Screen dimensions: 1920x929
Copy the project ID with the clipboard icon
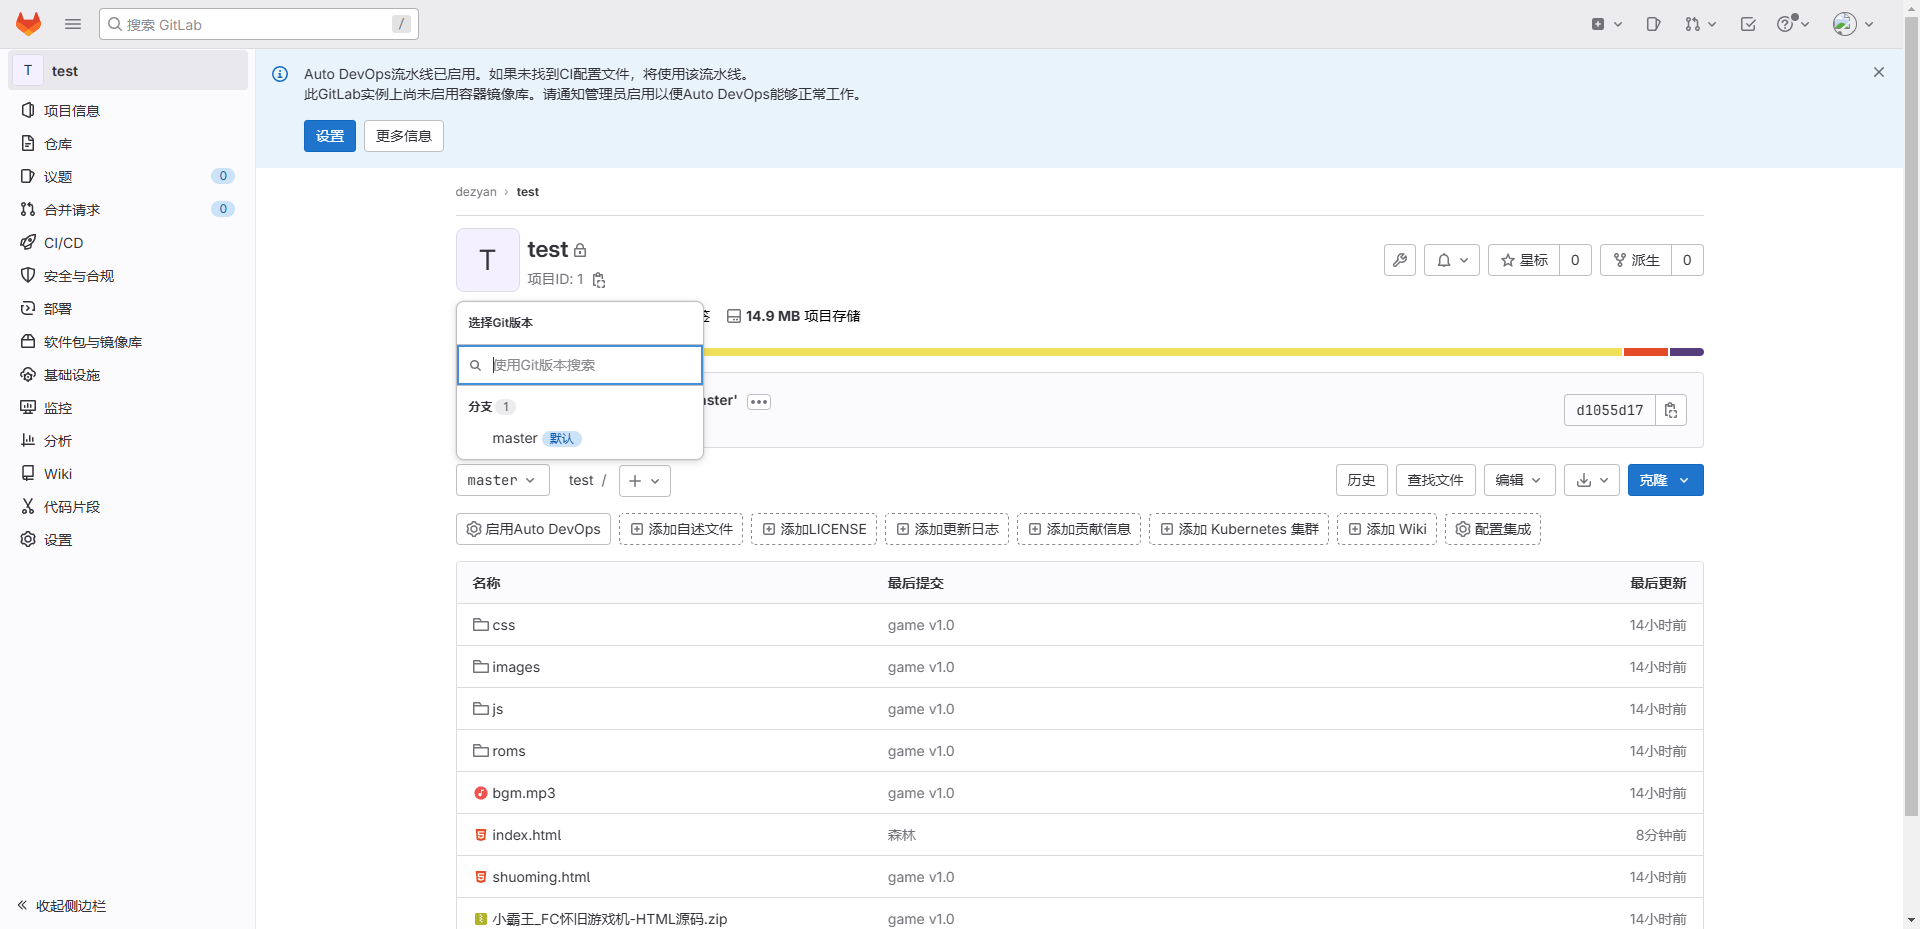[599, 280]
